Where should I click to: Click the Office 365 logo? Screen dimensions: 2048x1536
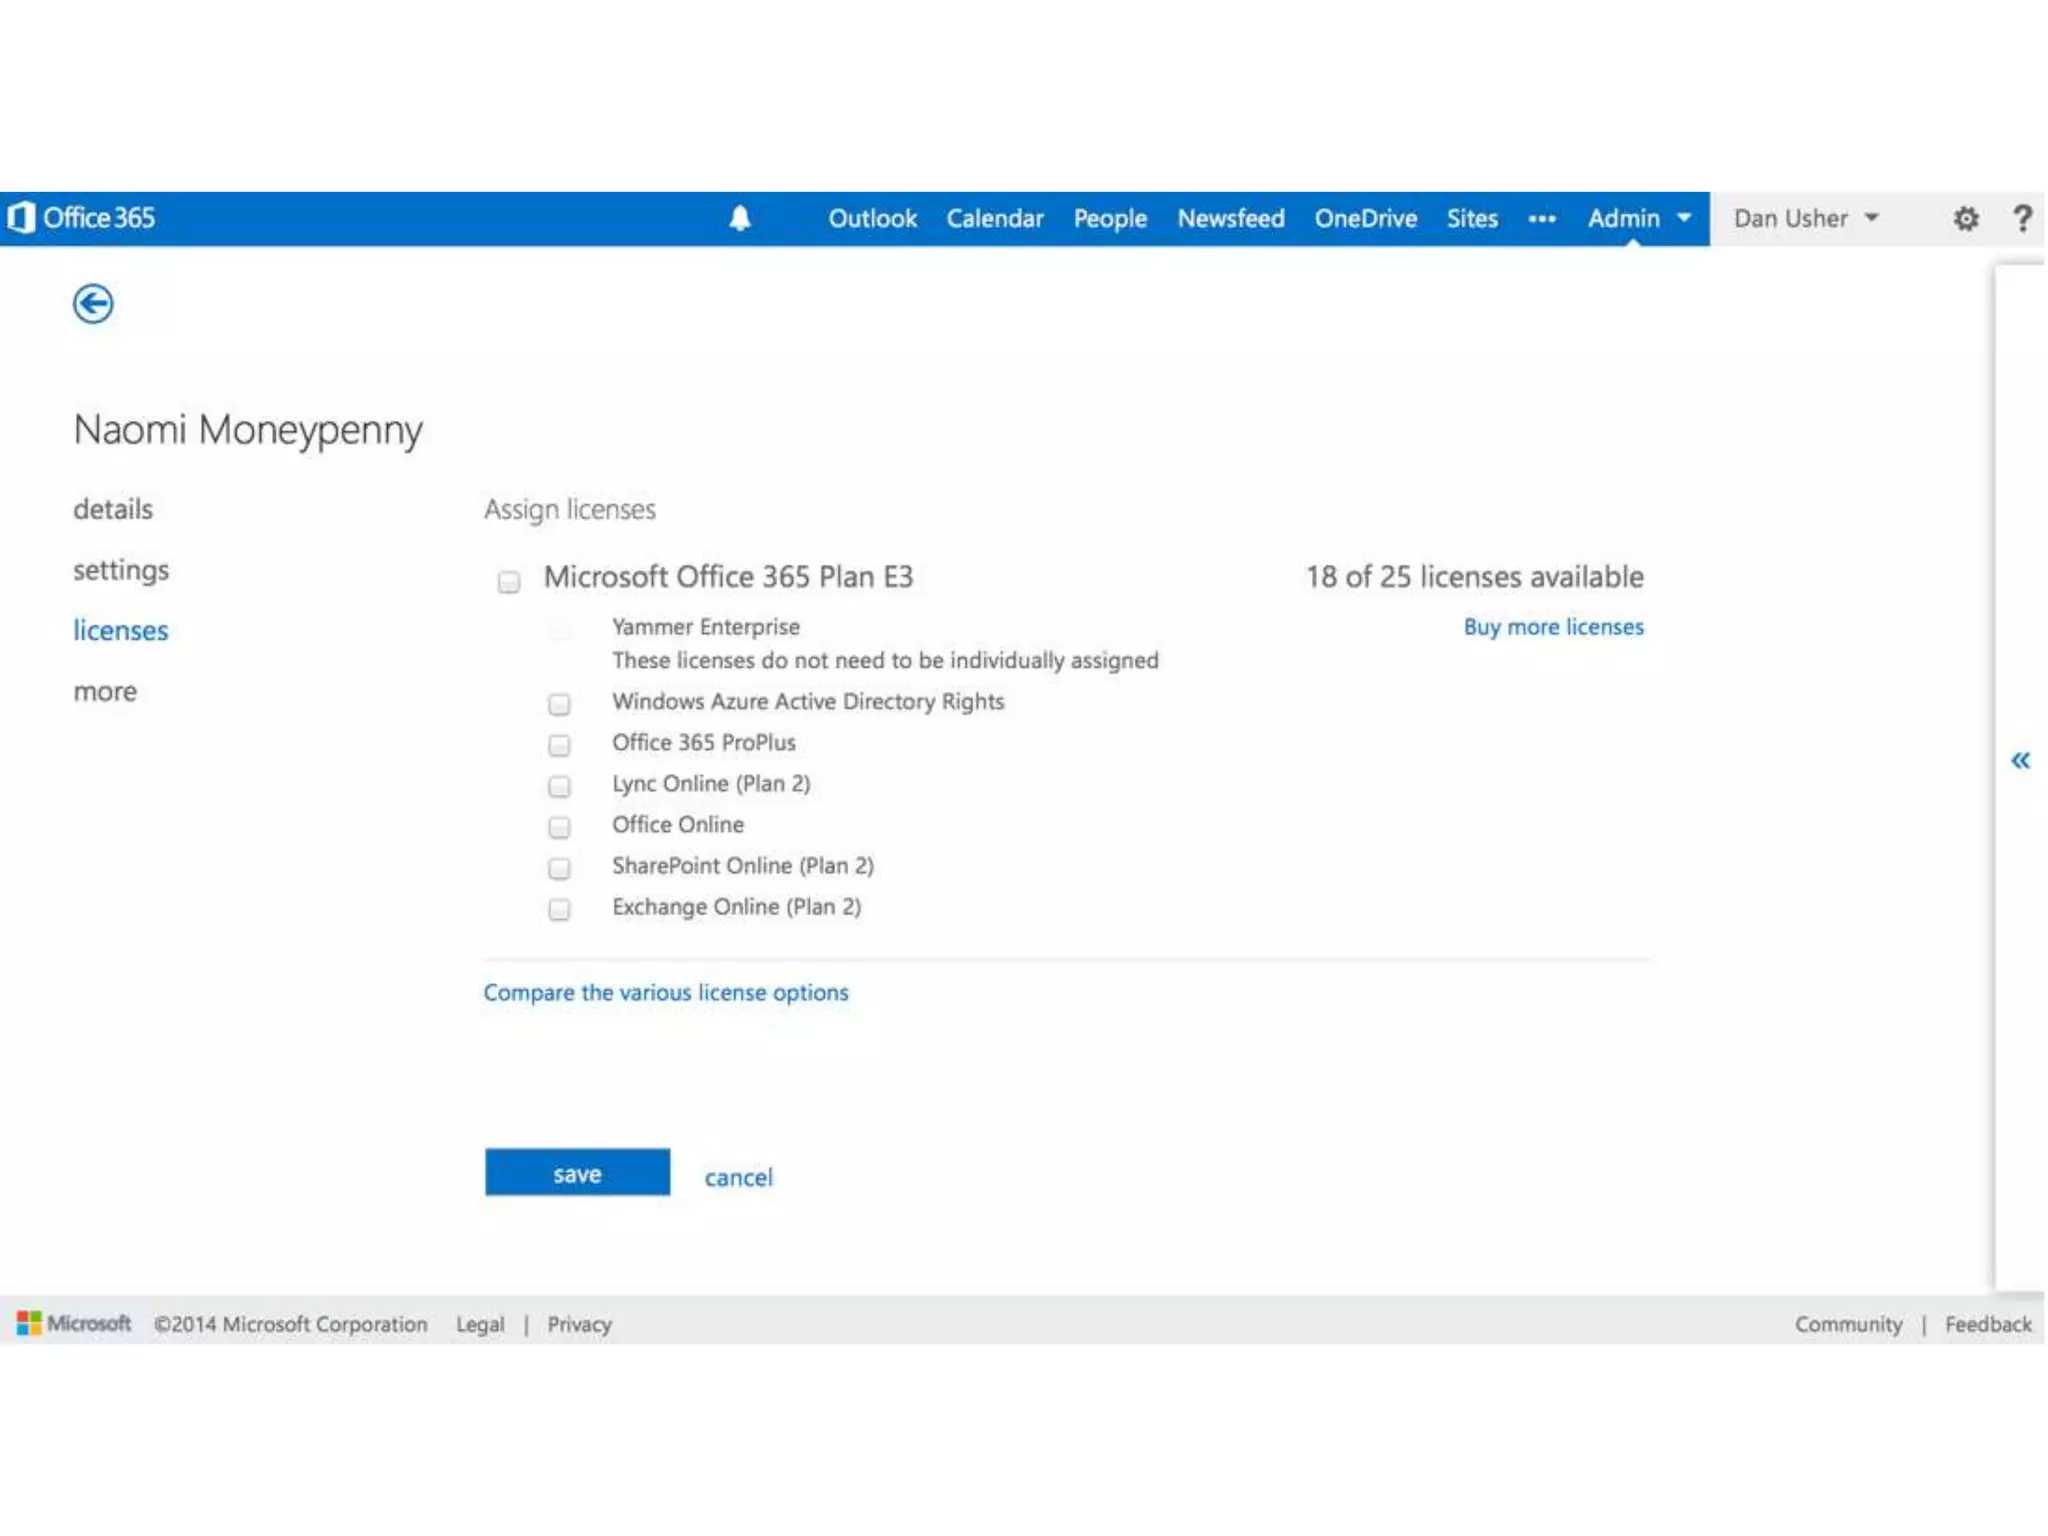(82, 218)
